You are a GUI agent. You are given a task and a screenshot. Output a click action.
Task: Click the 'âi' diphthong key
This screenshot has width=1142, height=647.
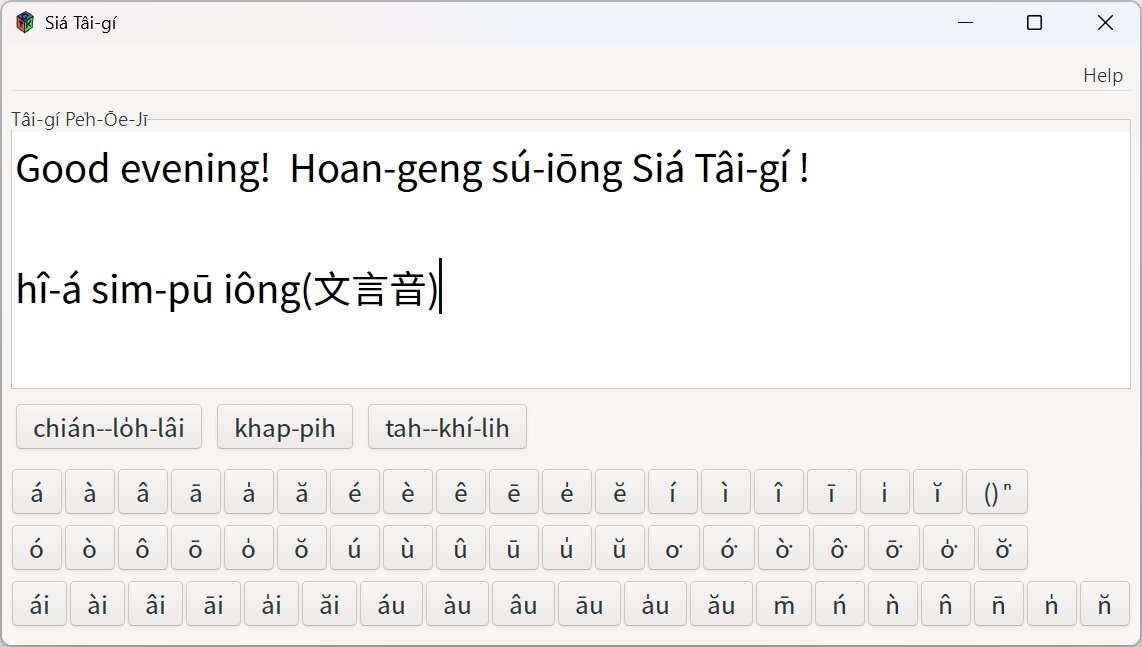(x=155, y=605)
